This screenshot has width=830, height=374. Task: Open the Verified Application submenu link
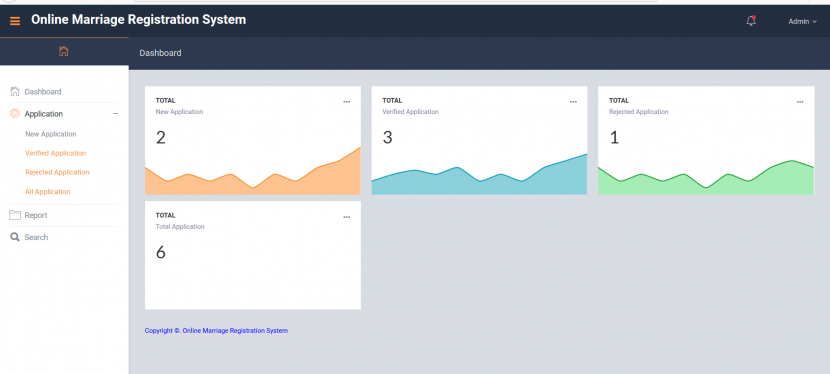click(56, 153)
